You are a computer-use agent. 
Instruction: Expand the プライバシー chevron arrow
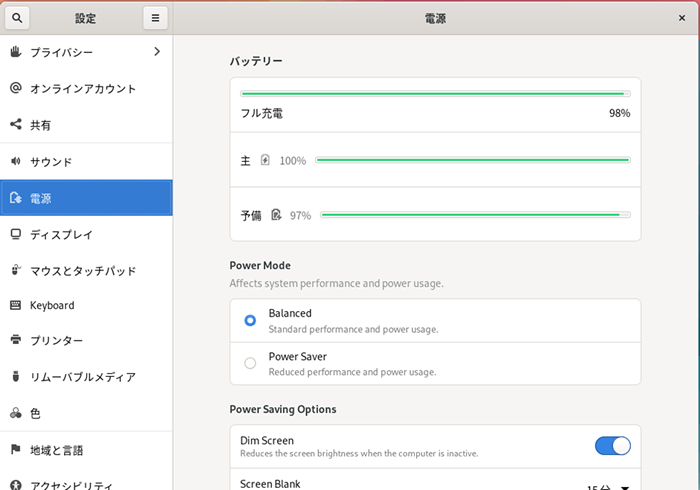coord(156,51)
